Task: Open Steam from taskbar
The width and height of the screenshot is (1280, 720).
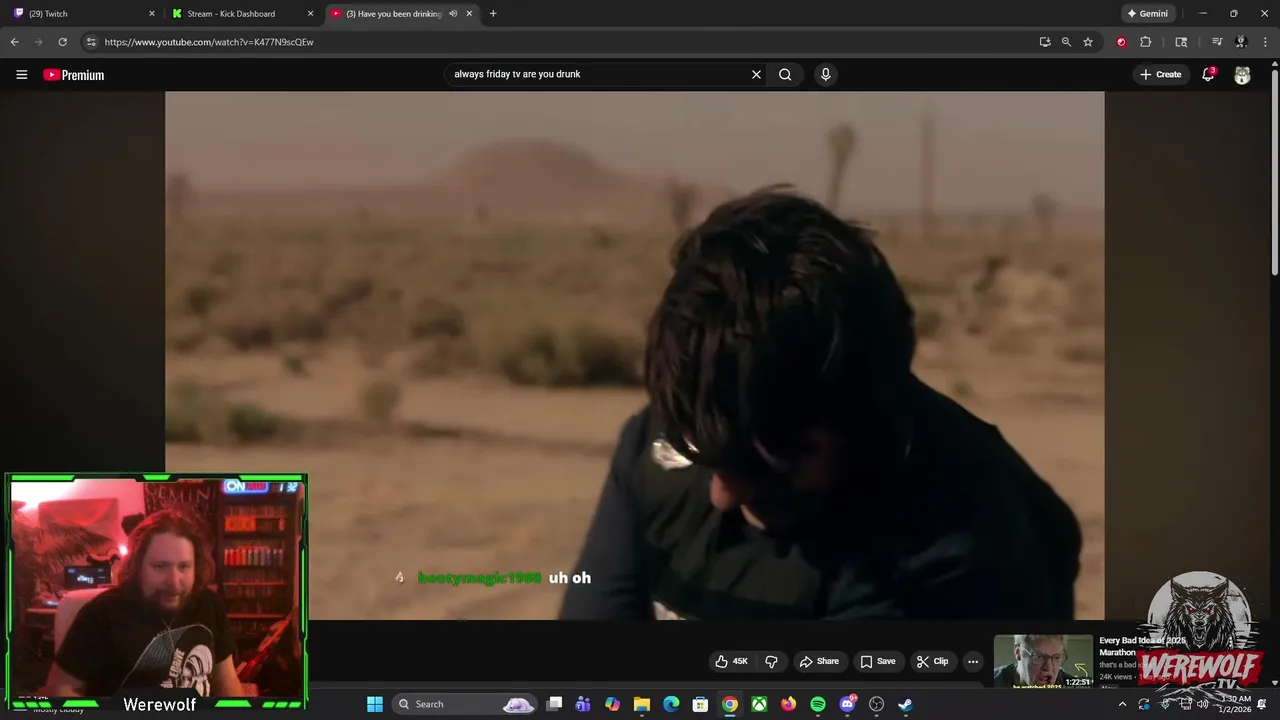Action: [x=905, y=704]
